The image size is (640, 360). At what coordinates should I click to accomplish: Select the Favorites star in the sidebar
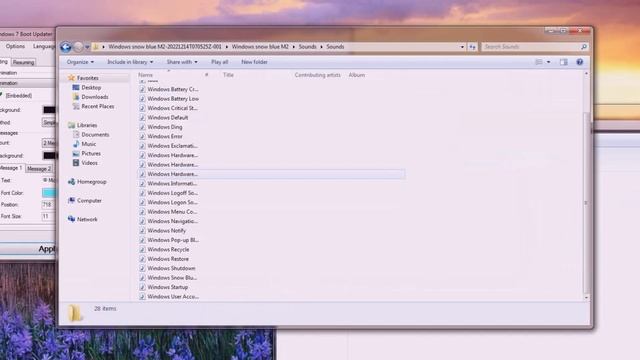click(x=71, y=78)
